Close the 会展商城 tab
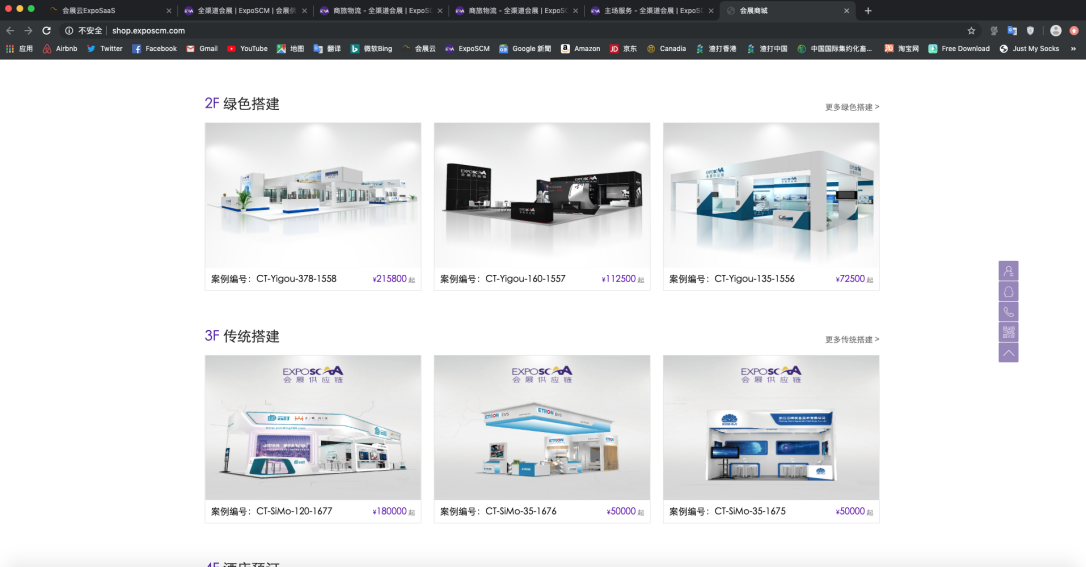1086x567 pixels. [x=846, y=10]
